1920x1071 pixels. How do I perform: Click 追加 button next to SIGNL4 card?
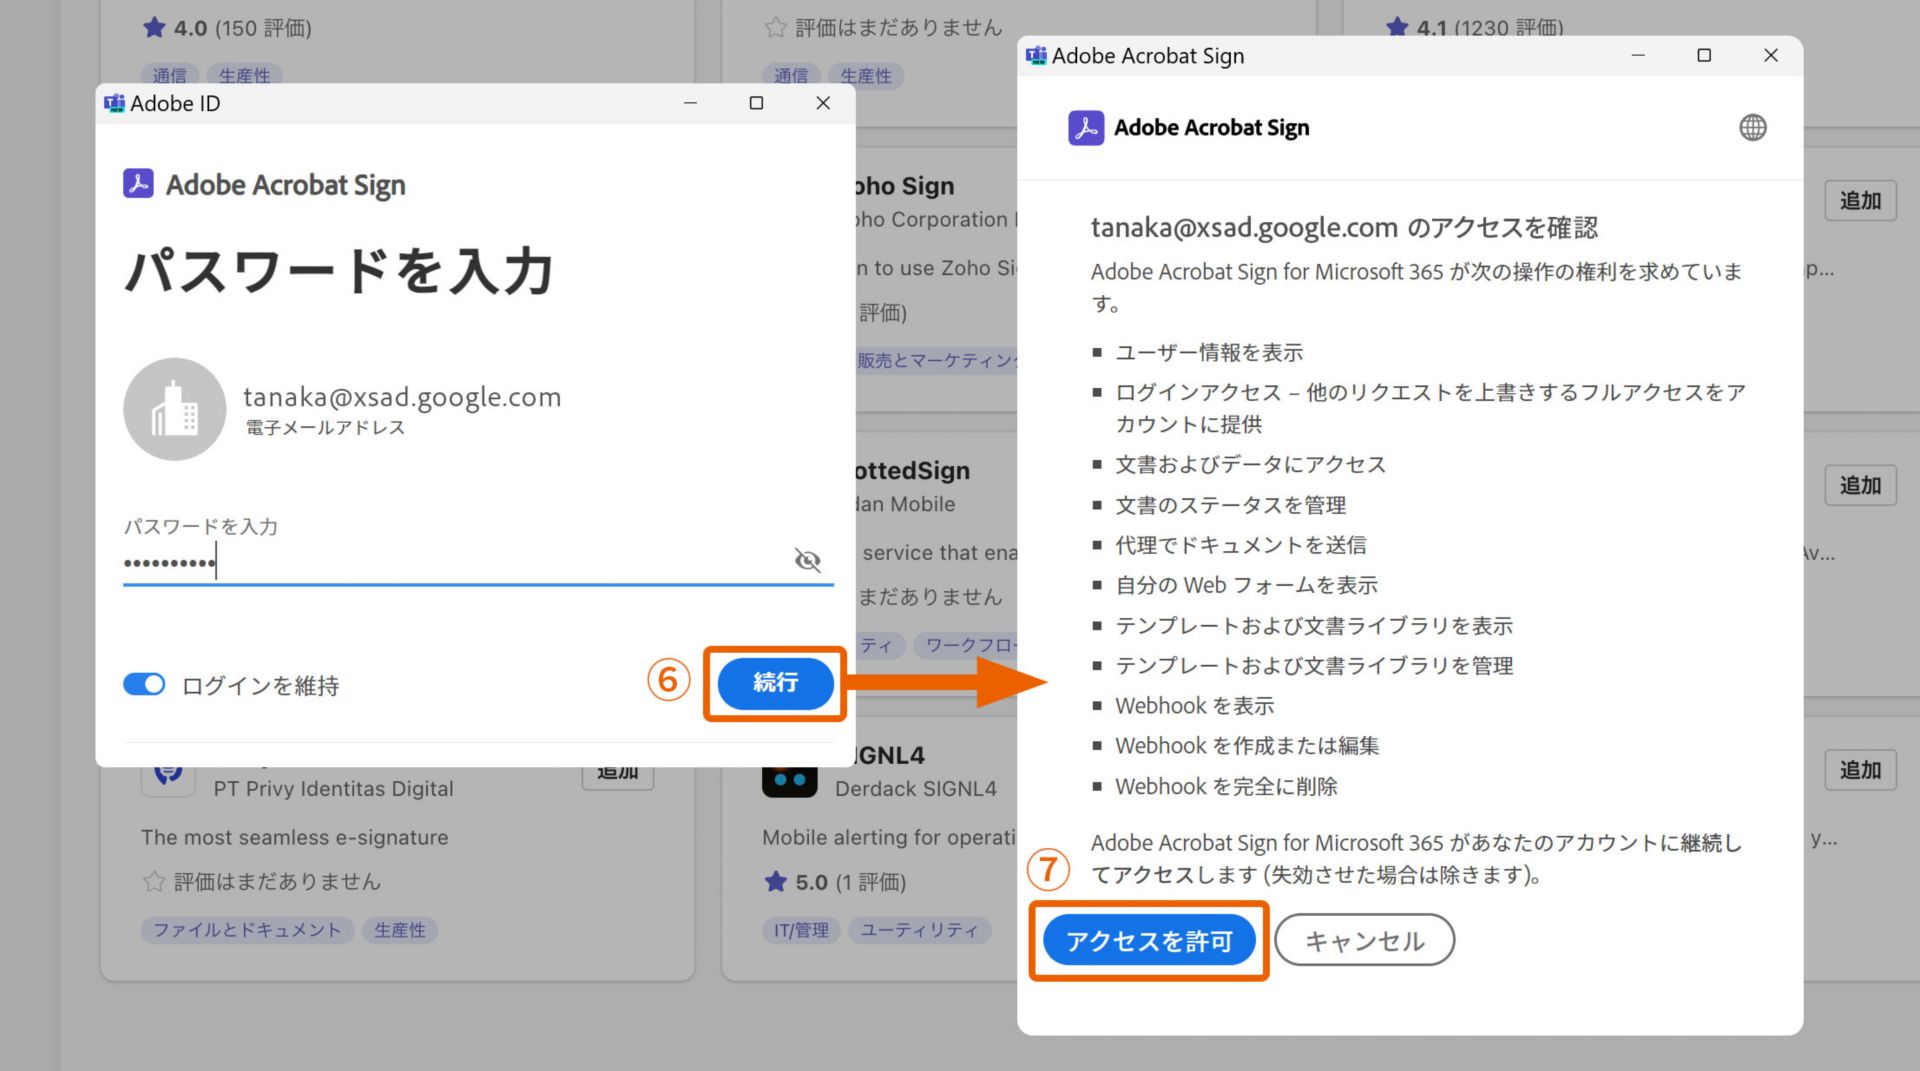click(1860, 770)
